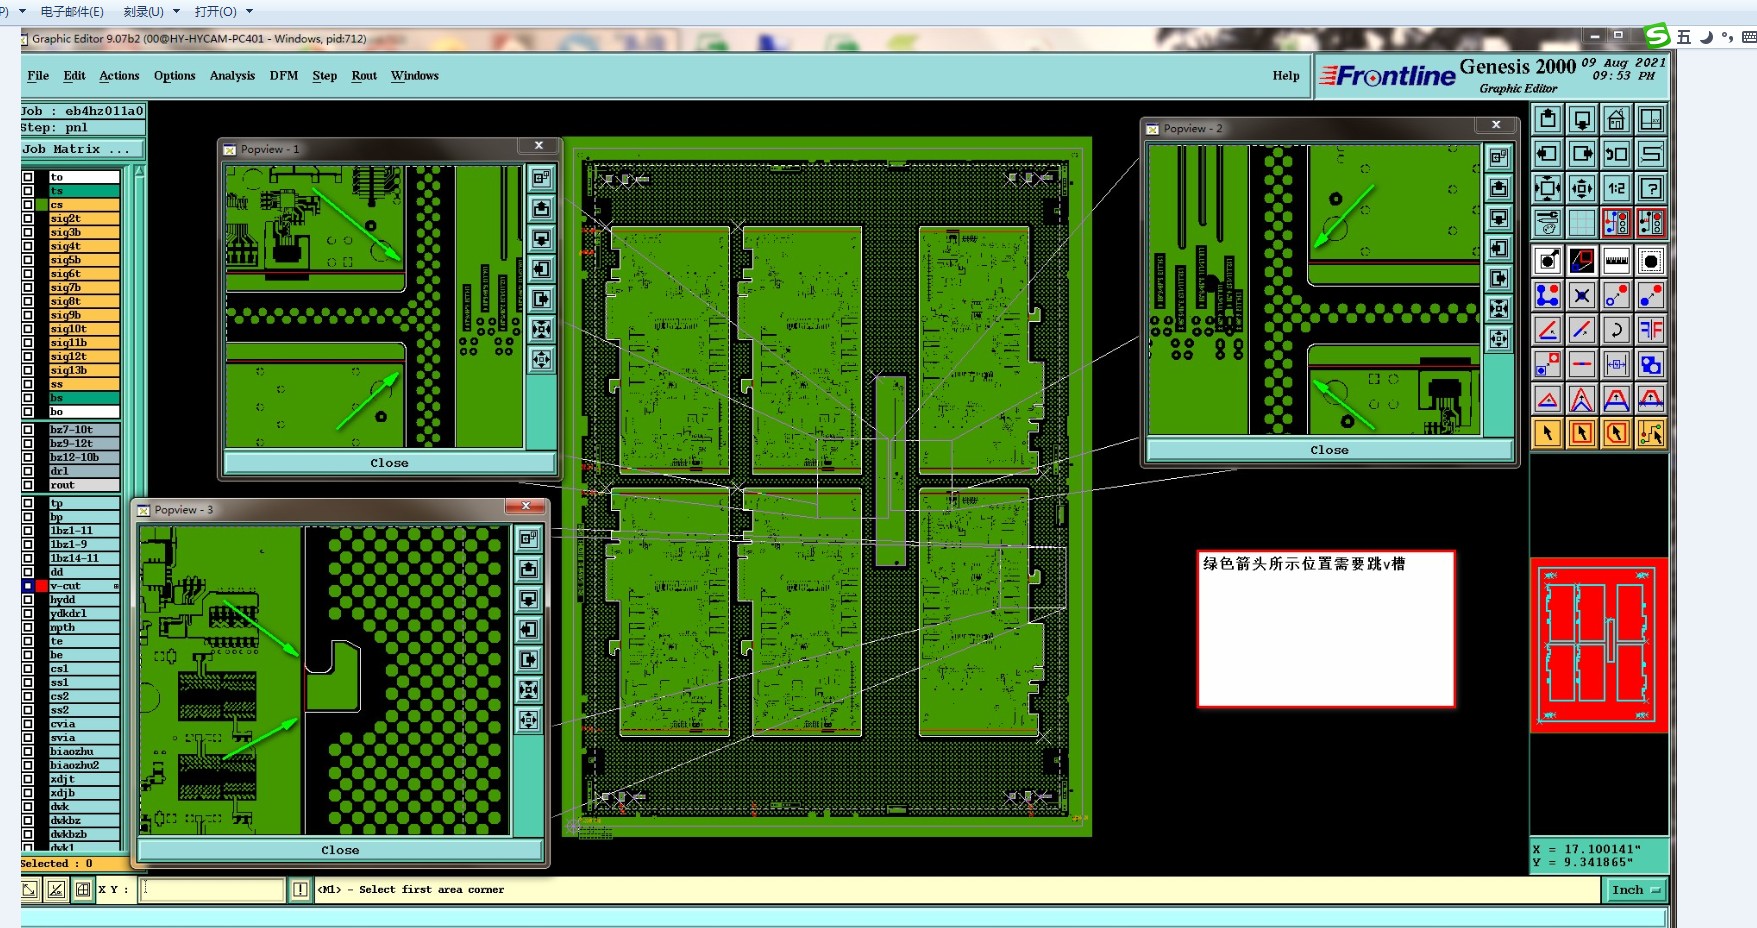
Task: Click the feature highlight black circle icon
Action: click(x=1650, y=262)
